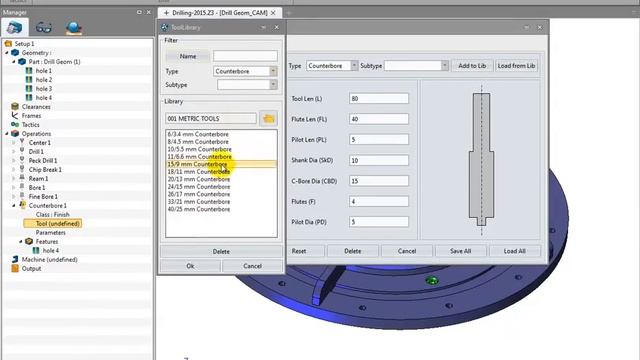The width and height of the screenshot is (640, 360).
Task: Click the Geometry cube icon
Action: (x=15, y=53)
